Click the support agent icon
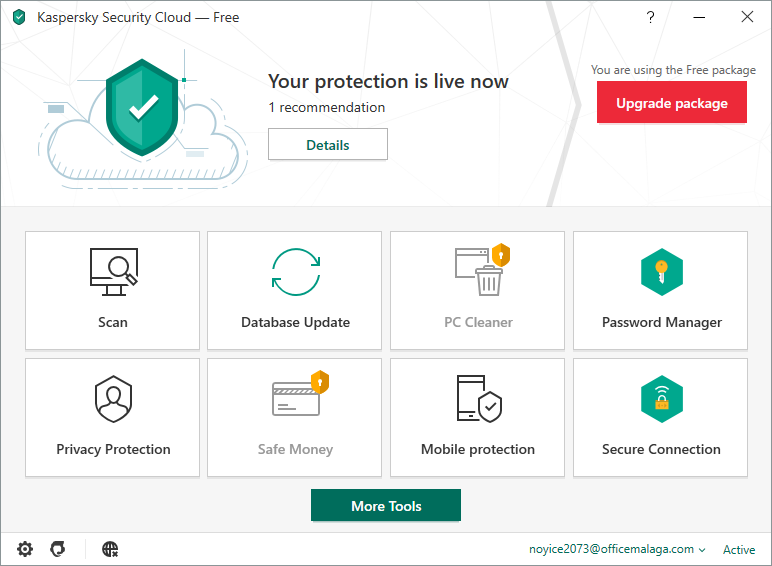 pos(59,549)
